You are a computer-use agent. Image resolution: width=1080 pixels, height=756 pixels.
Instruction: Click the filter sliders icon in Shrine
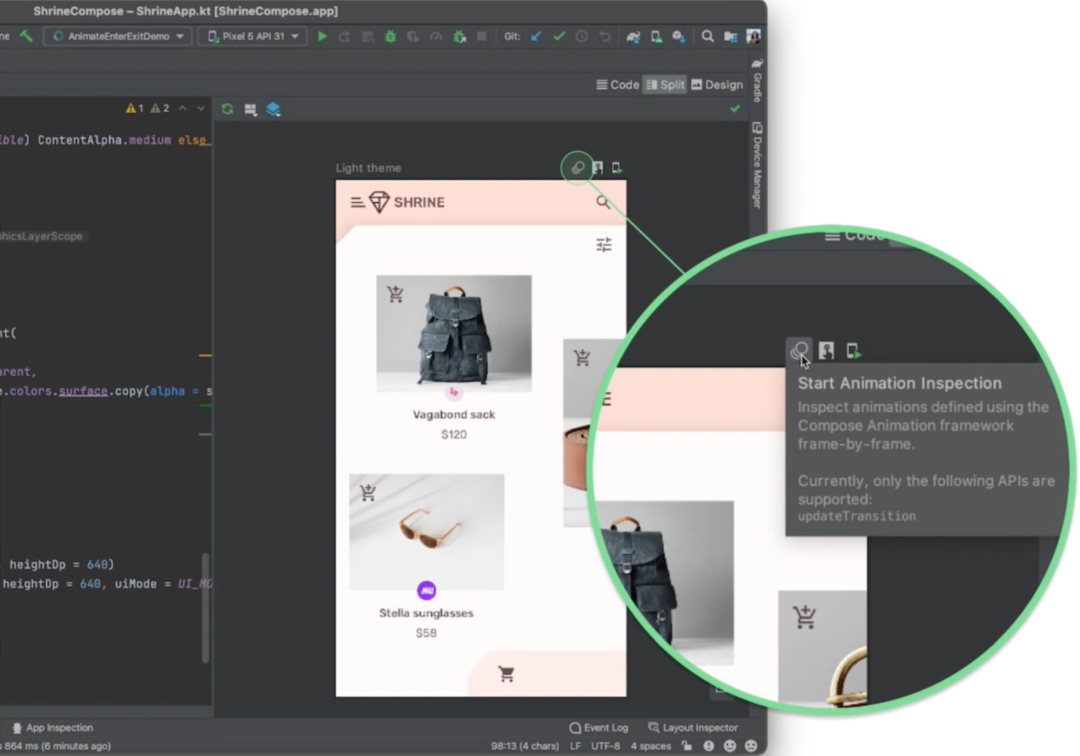tap(604, 244)
